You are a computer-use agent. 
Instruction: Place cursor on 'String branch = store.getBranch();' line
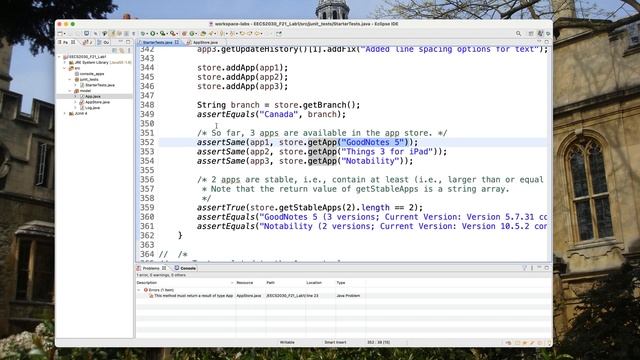click(x=278, y=105)
